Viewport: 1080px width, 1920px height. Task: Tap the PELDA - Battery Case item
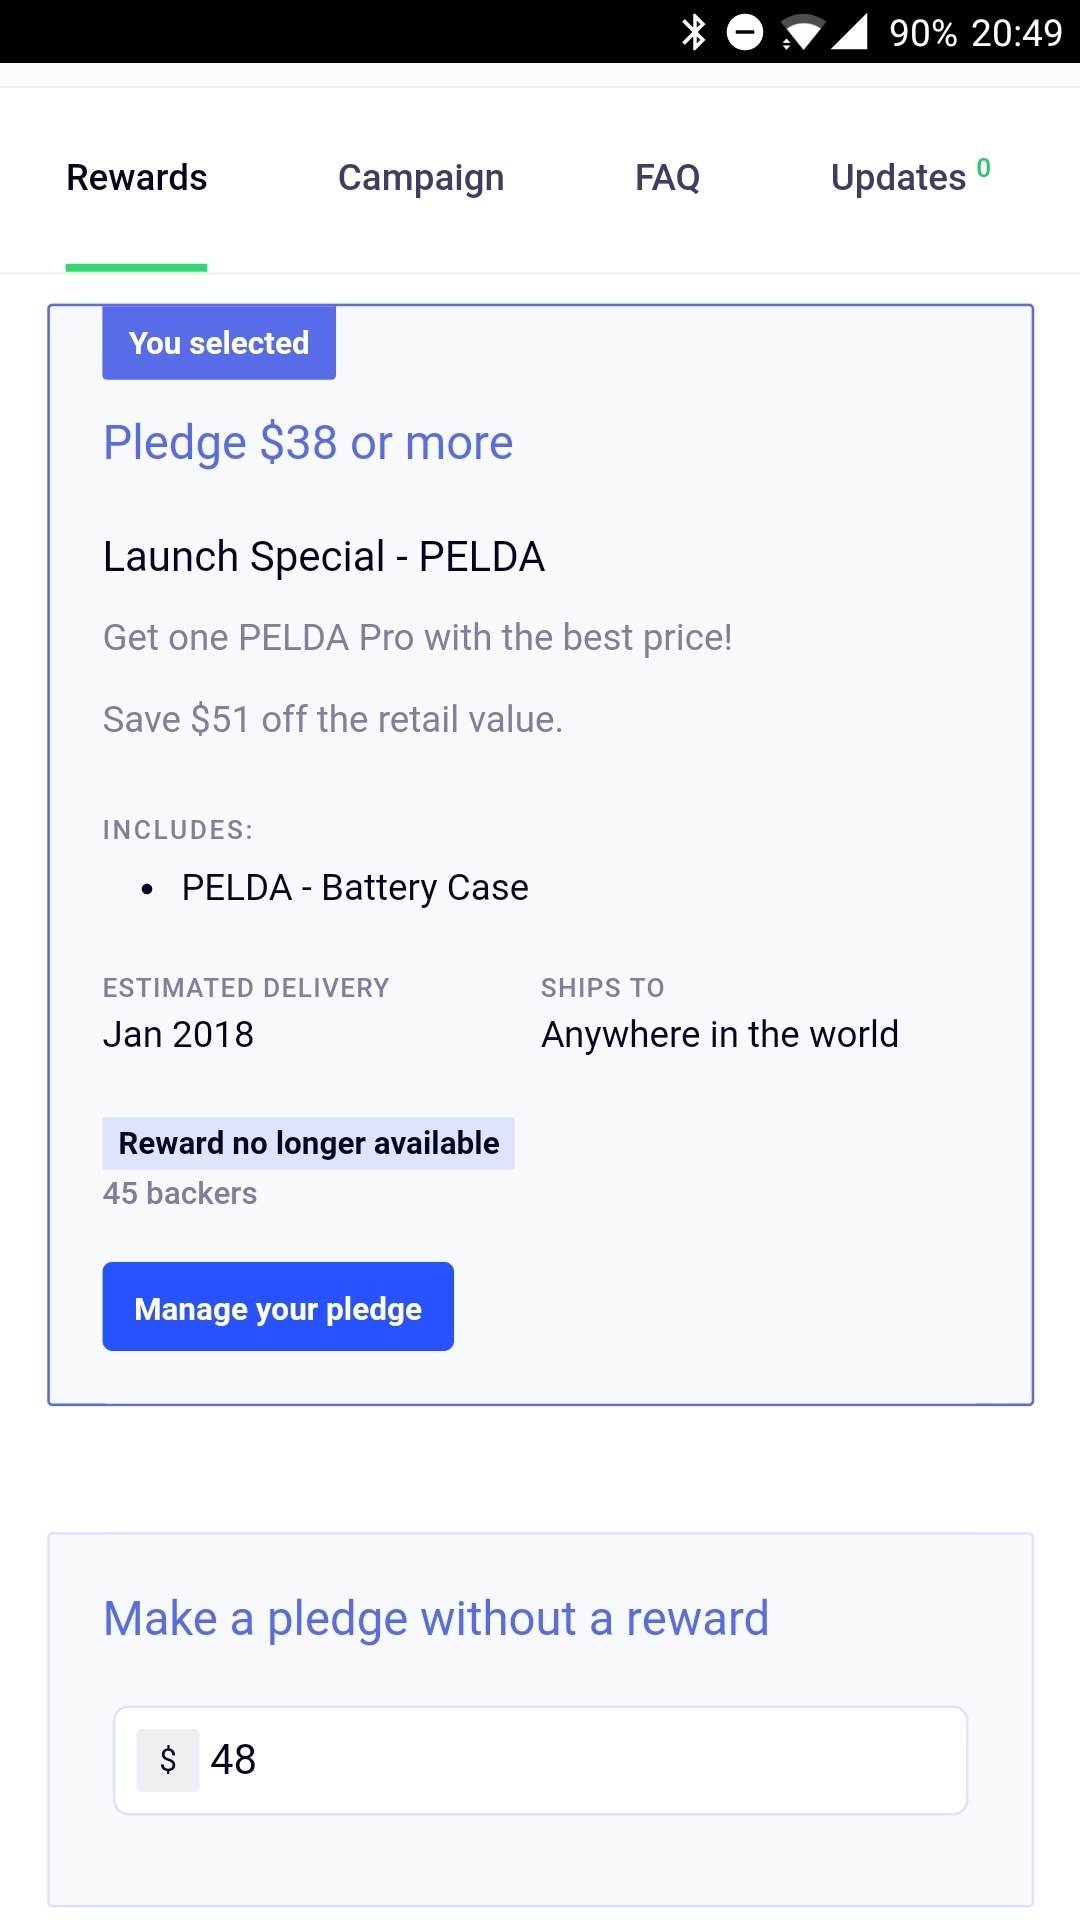(355, 888)
